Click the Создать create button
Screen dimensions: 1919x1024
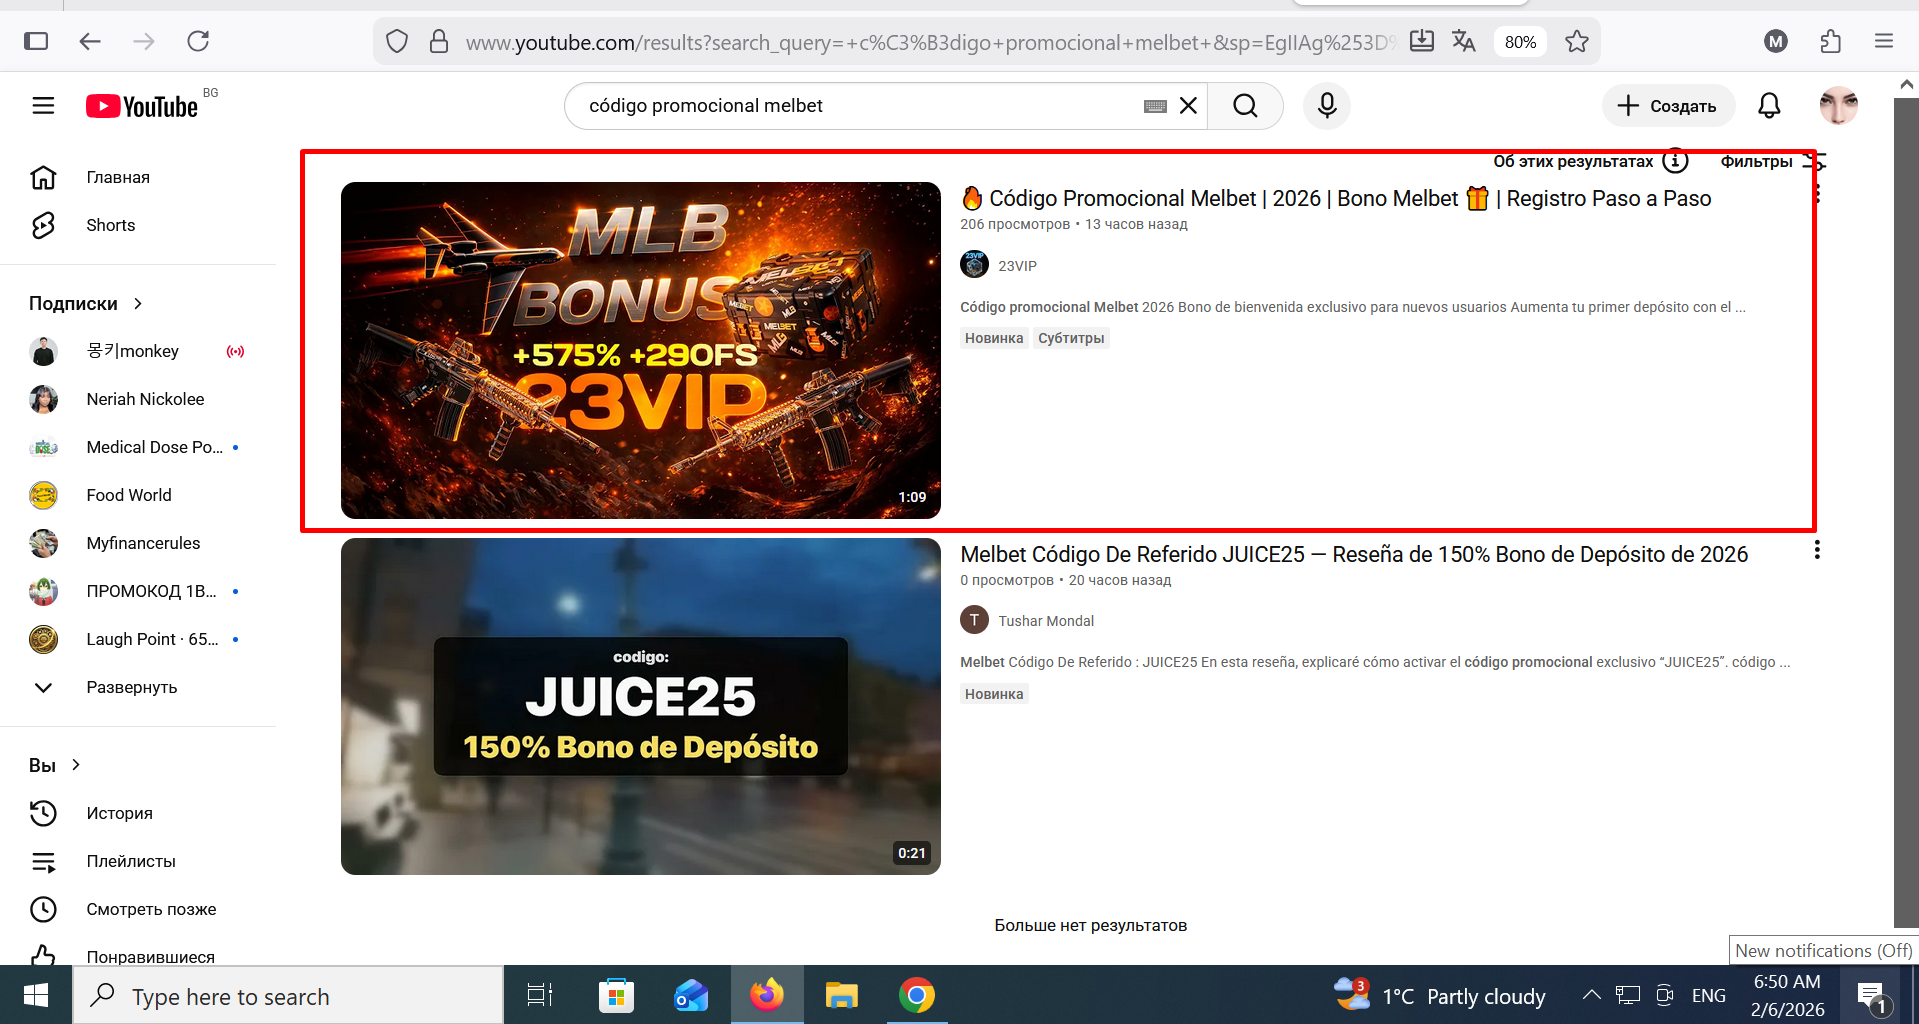point(1667,106)
